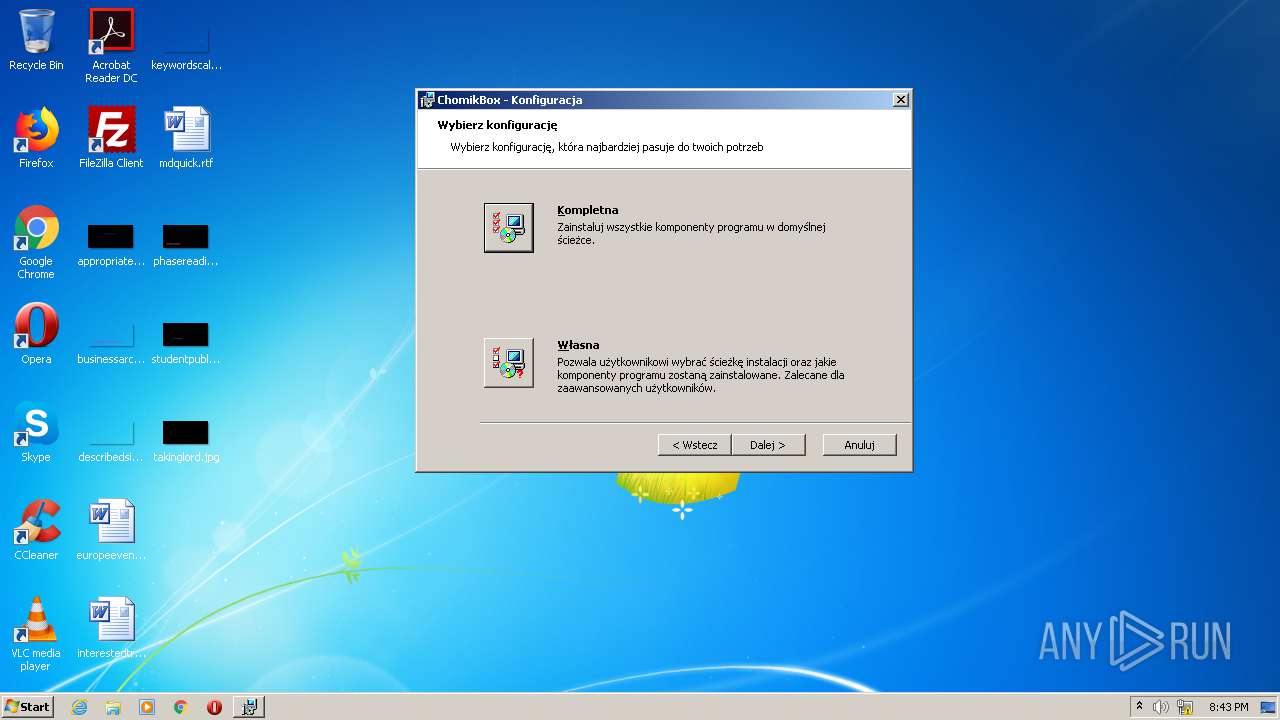
Task: Open the network status tray icon
Action: [x=1185, y=707]
